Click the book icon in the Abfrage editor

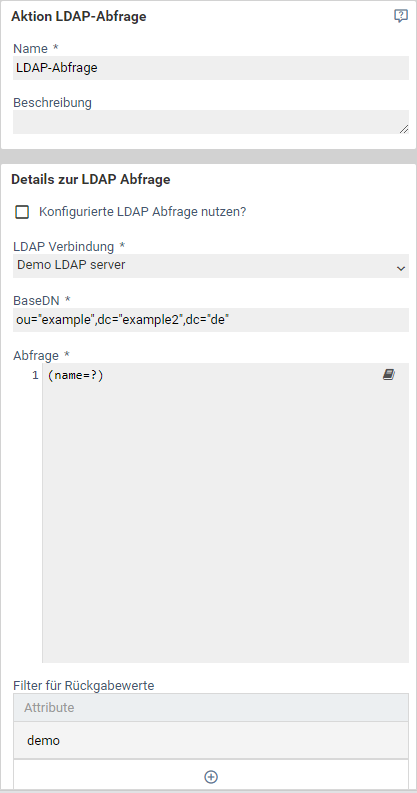tap(388, 375)
